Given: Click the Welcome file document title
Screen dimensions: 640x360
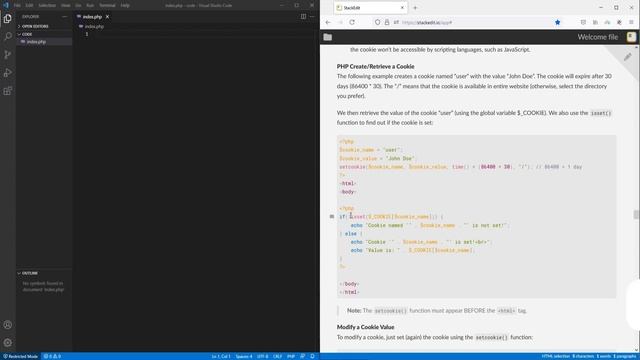Looking at the screenshot, I should click(x=598, y=37).
